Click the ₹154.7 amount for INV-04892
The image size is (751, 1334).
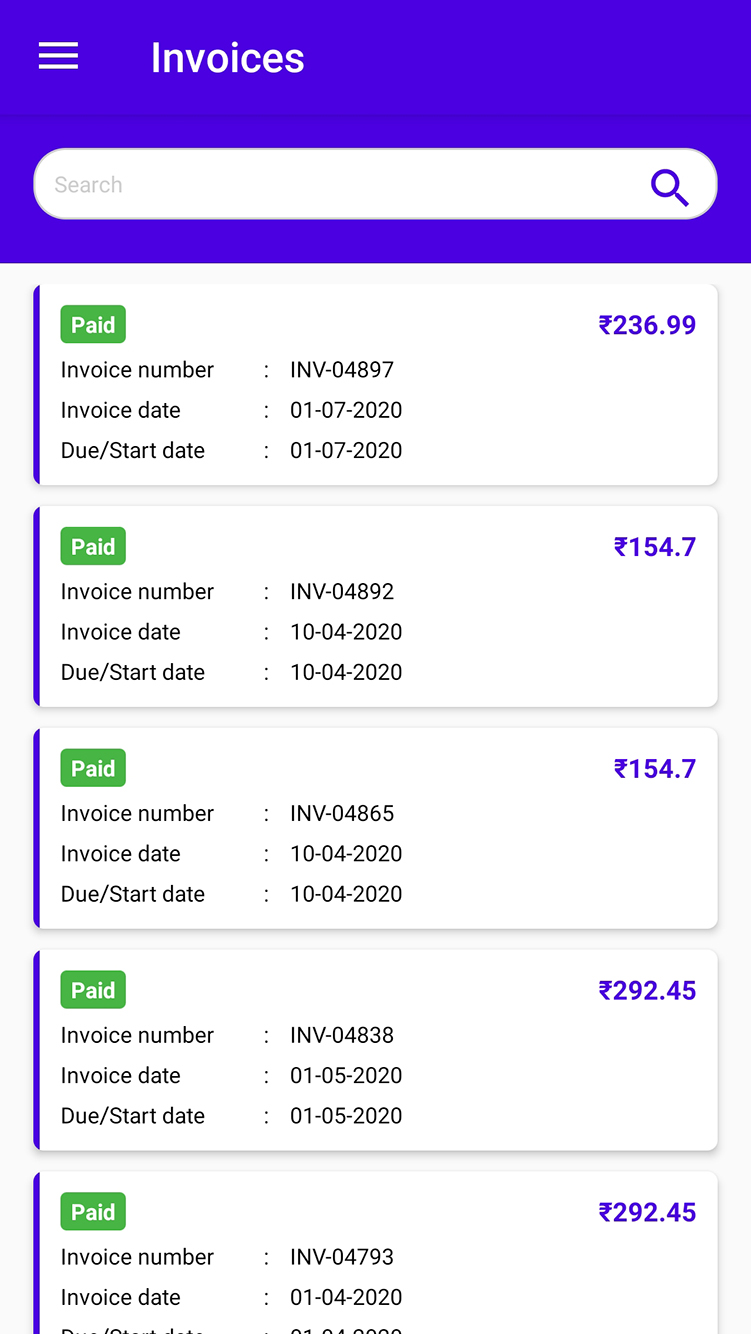point(654,547)
